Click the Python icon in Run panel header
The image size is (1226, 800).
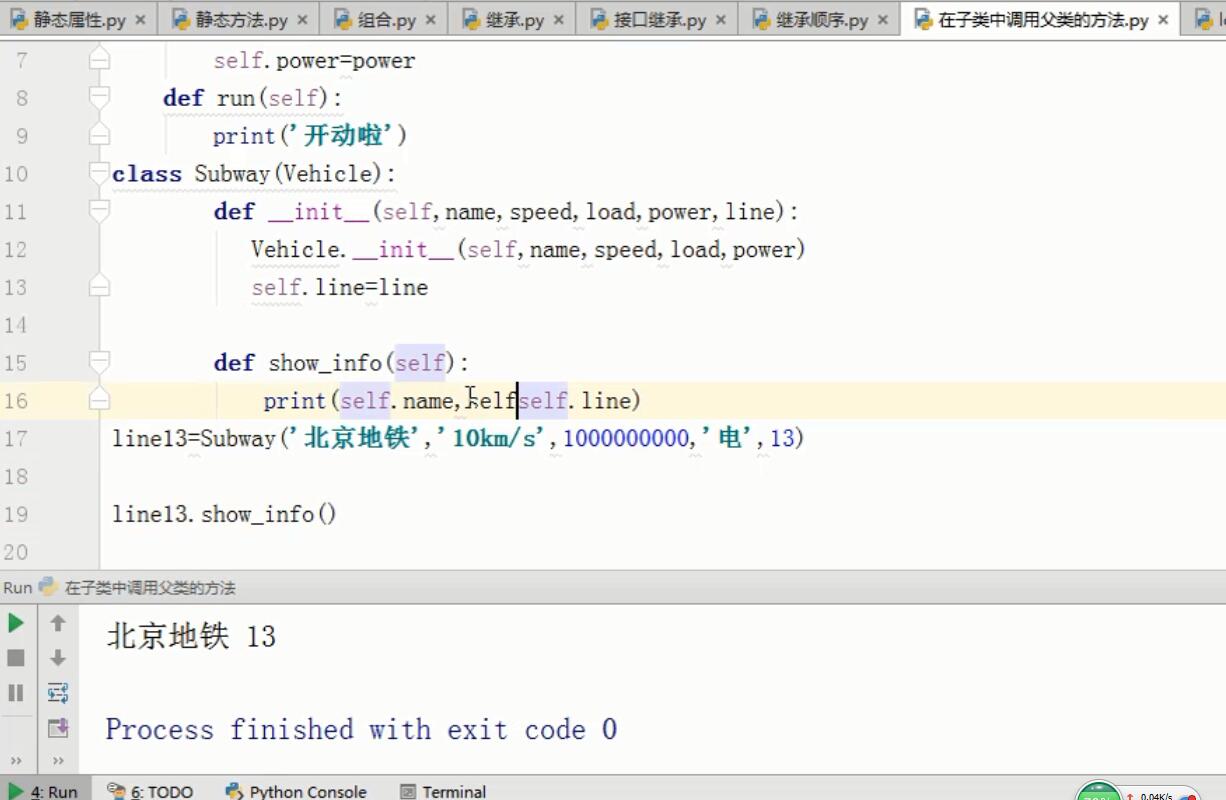tap(48, 587)
